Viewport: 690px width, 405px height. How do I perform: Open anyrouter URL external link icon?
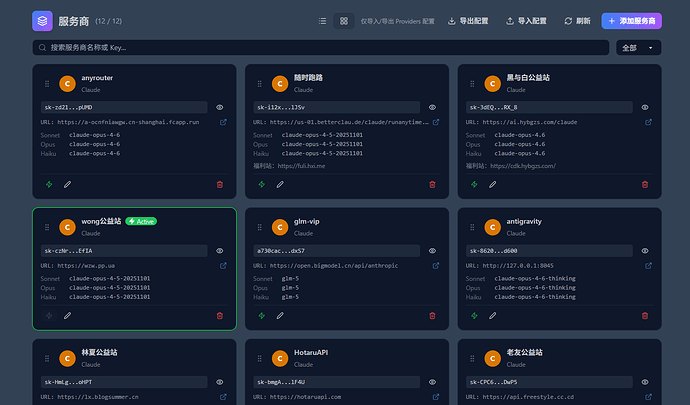[x=223, y=122]
